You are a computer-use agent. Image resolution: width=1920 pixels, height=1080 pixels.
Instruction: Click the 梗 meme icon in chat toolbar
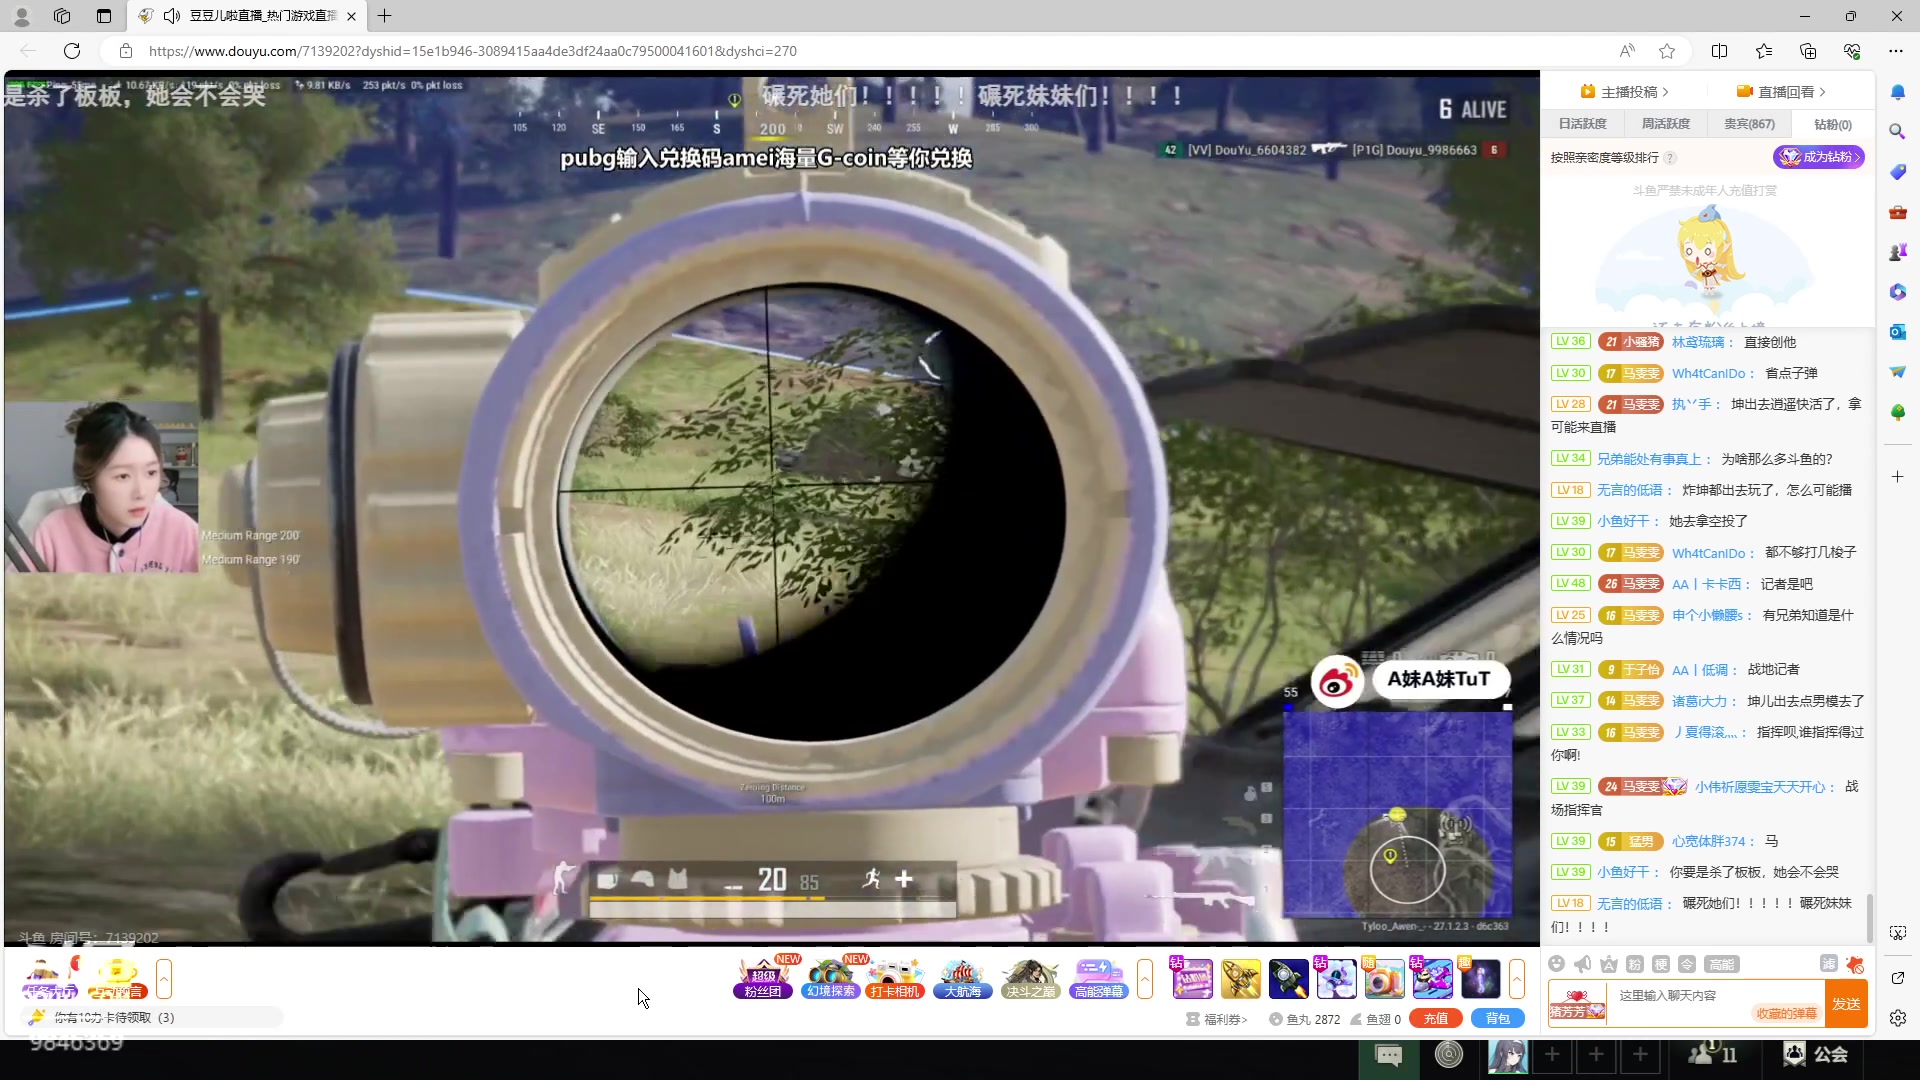(1660, 964)
